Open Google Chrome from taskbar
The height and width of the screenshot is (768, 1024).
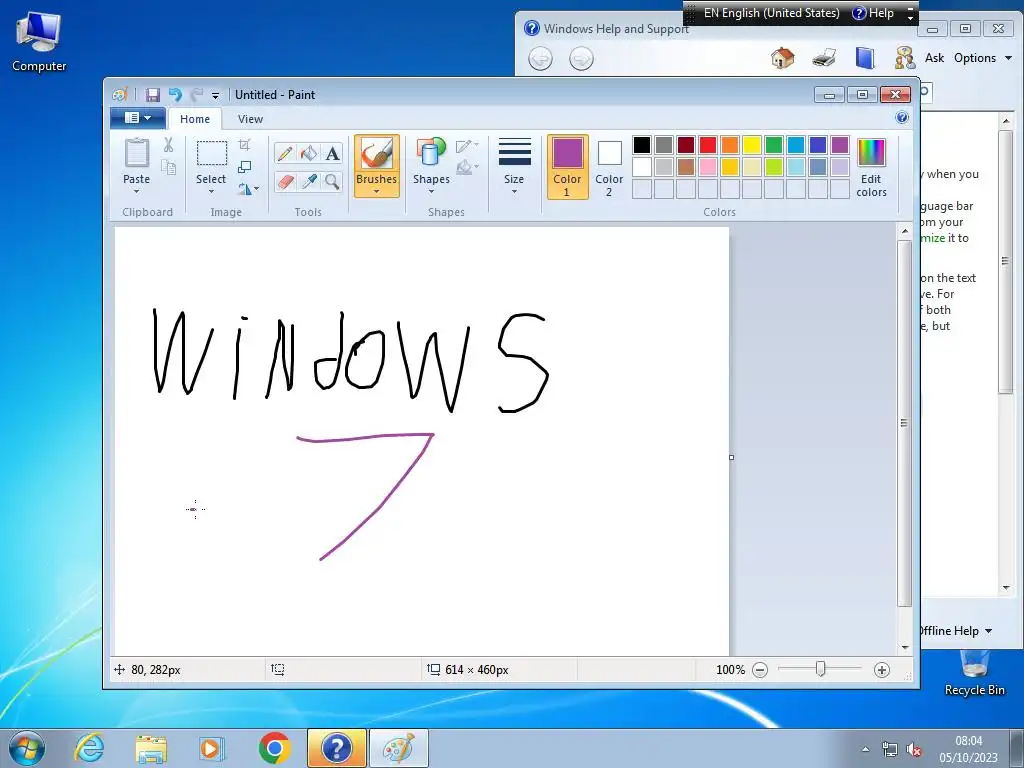(274, 748)
